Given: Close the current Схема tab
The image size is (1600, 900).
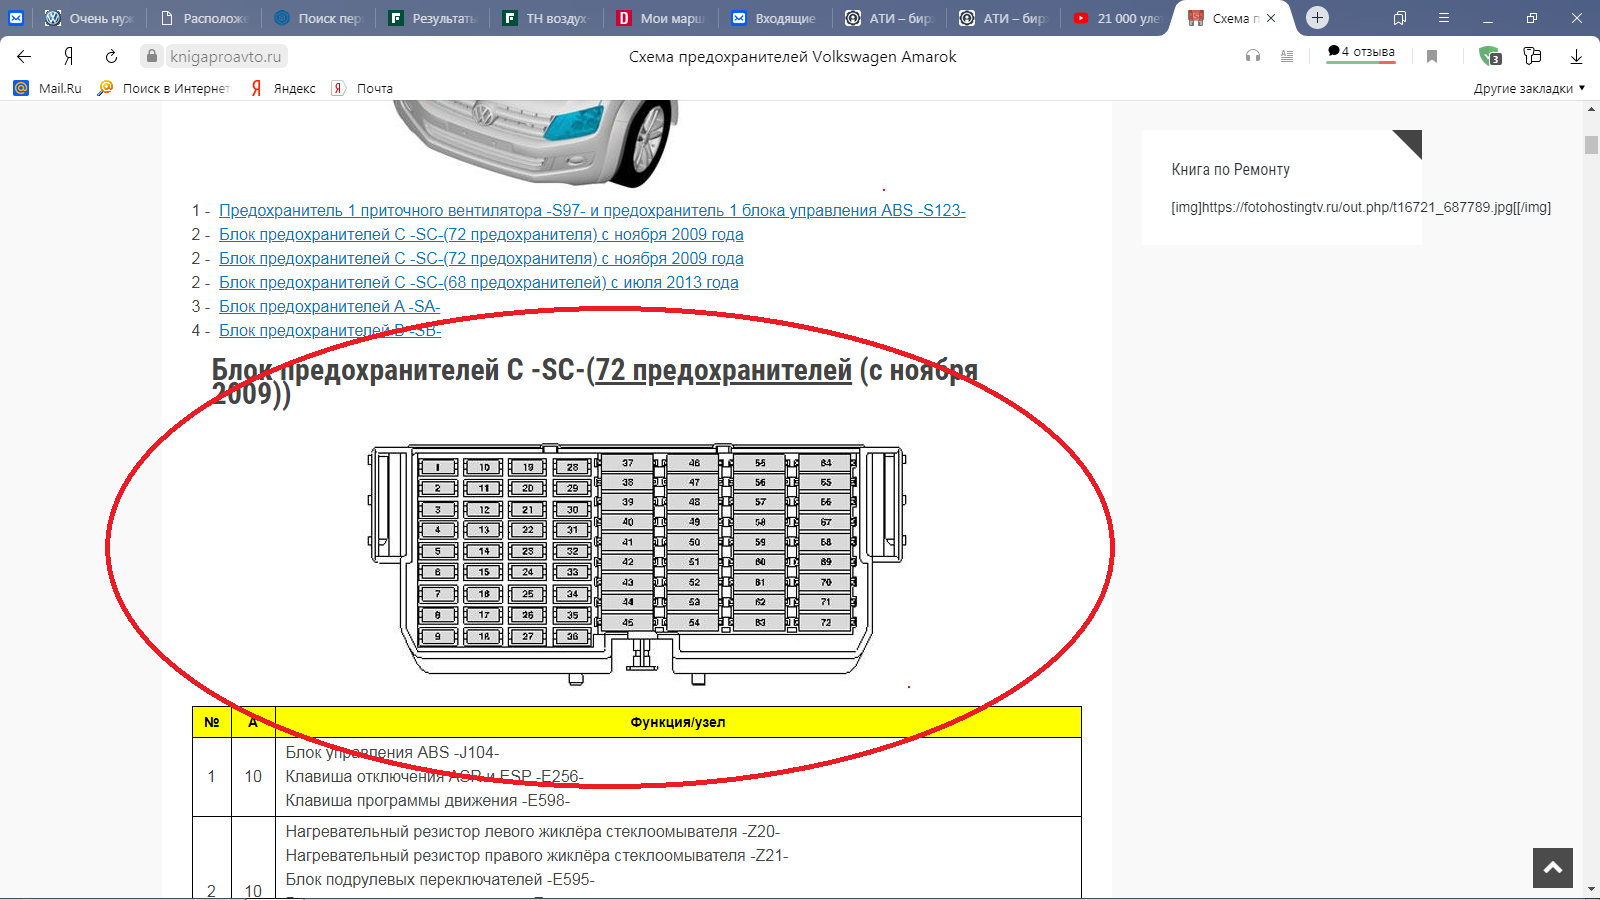Looking at the screenshot, I should 1271,18.
